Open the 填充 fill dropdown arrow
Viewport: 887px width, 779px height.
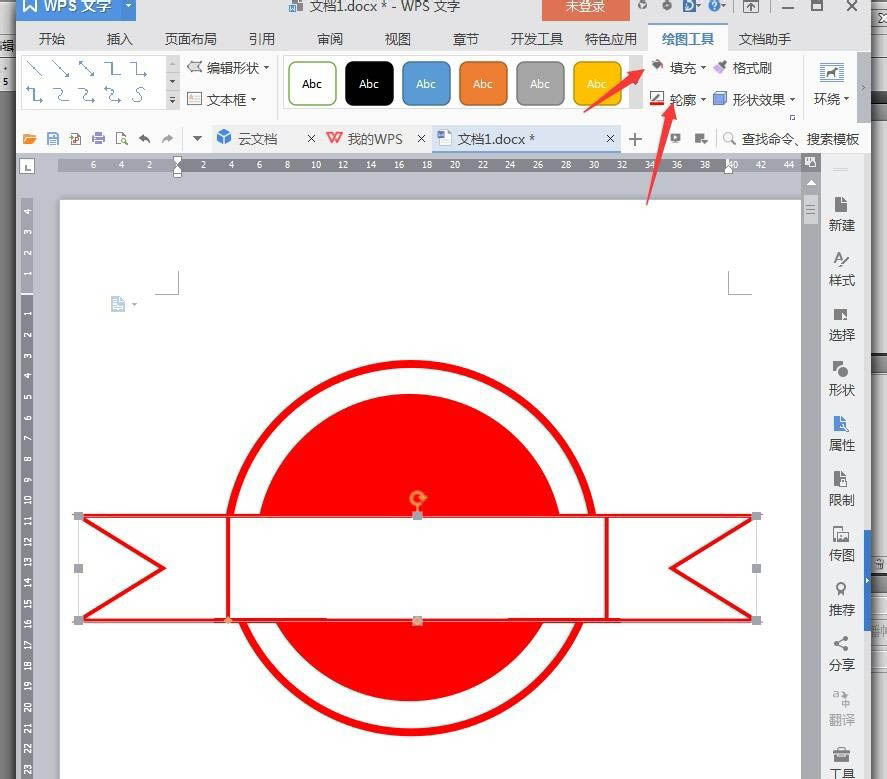point(704,67)
